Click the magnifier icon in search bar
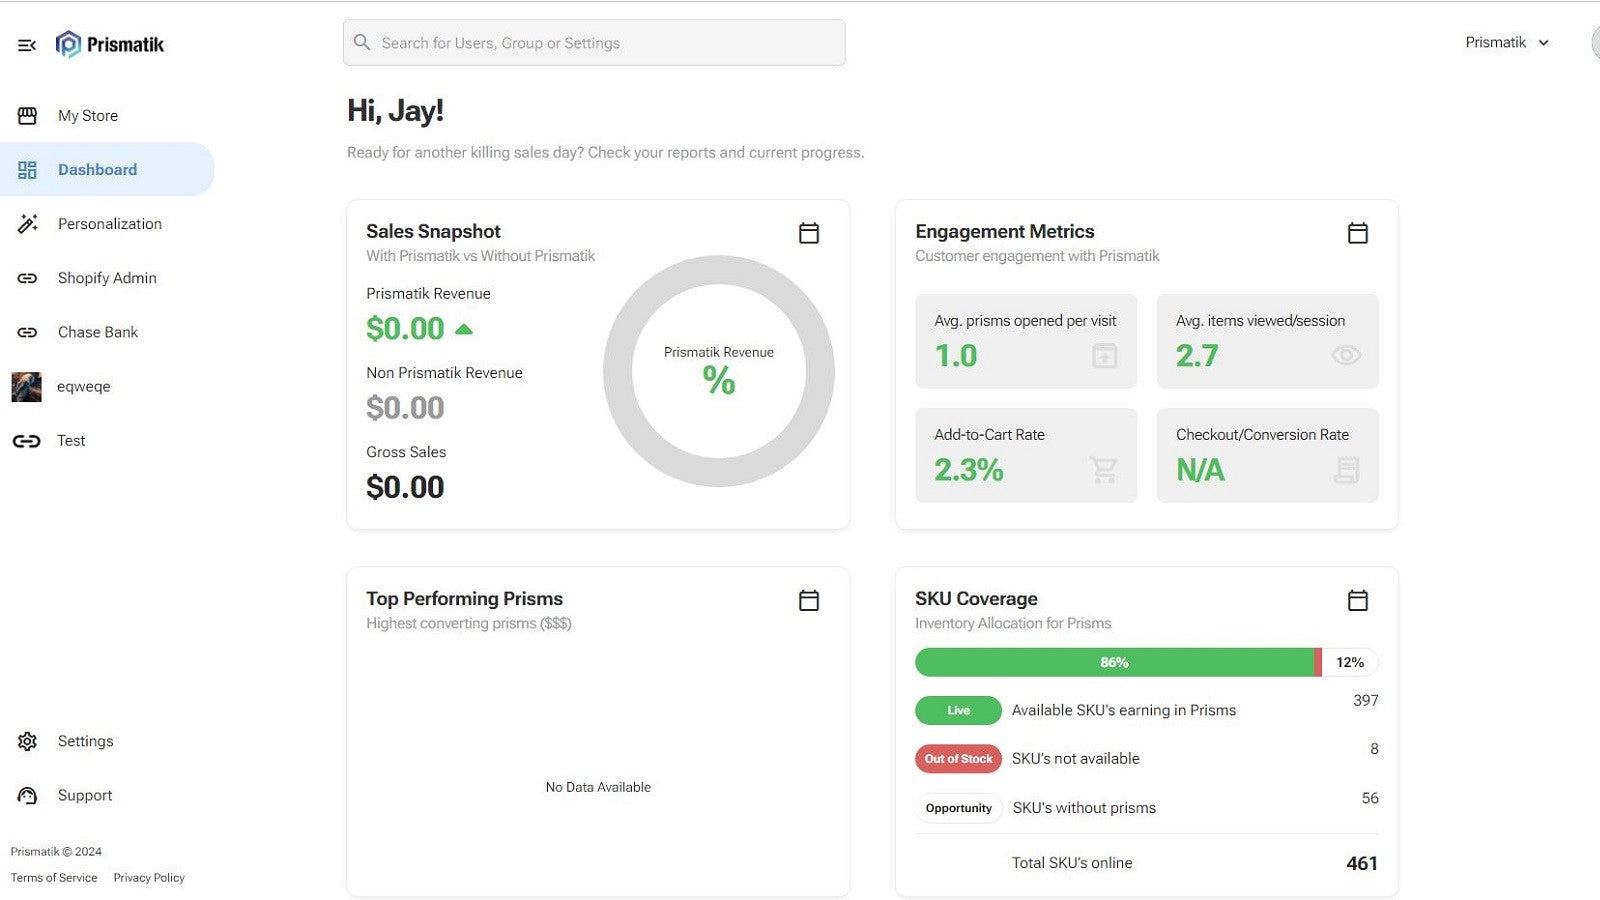1600x900 pixels. coord(362,43)
